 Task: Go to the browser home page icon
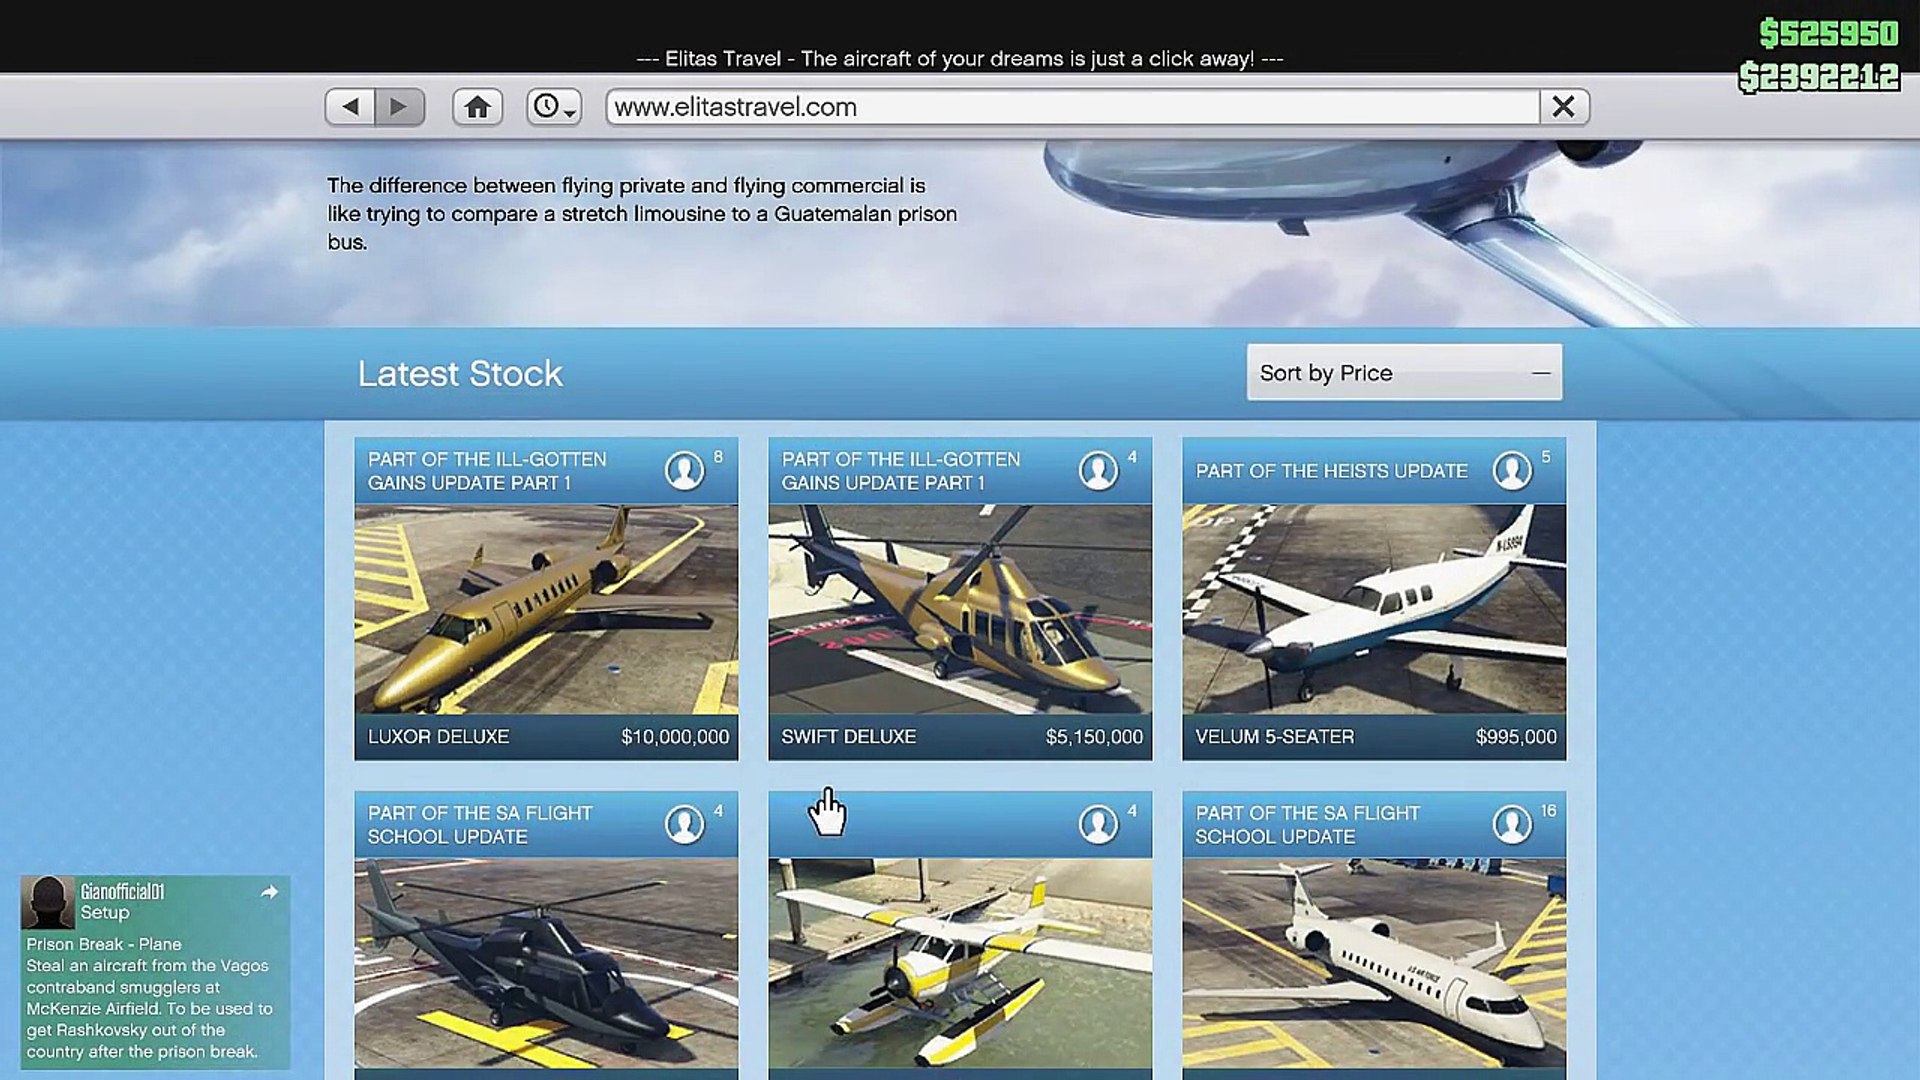pyautogui.click(x=477, y=107)
